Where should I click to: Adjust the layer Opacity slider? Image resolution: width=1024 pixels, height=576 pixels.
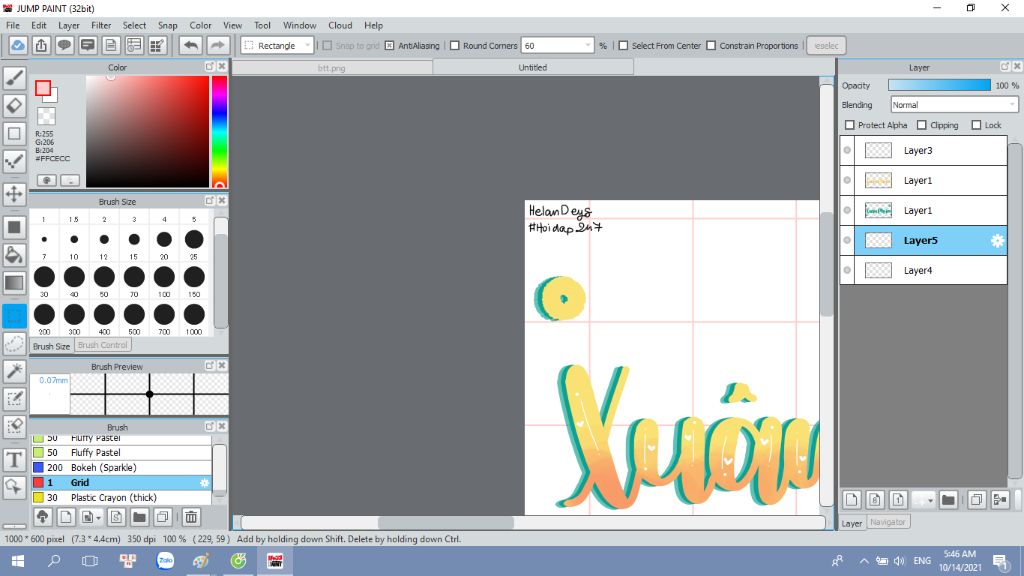click(x=938, y=85)
